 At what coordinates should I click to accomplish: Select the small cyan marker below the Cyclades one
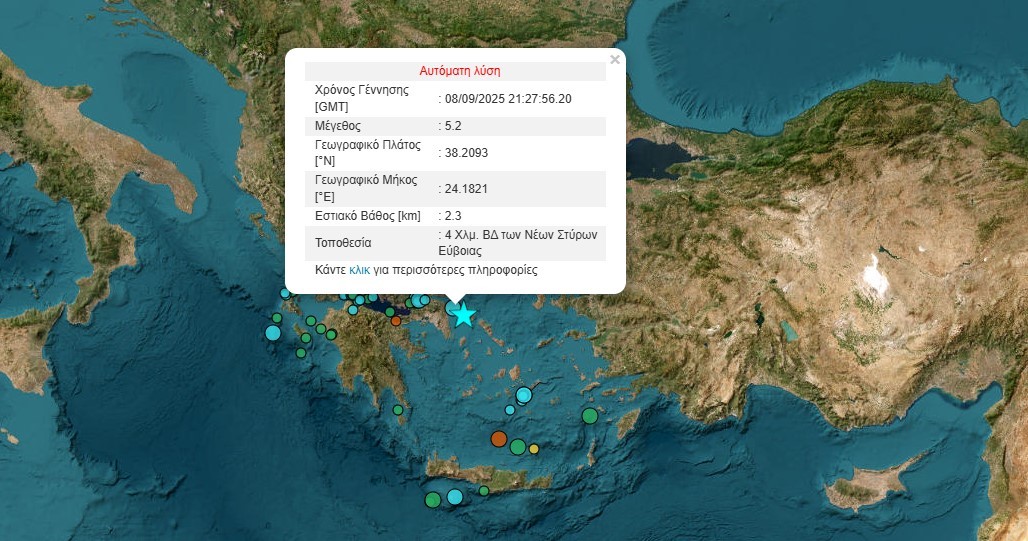[510, 410]
